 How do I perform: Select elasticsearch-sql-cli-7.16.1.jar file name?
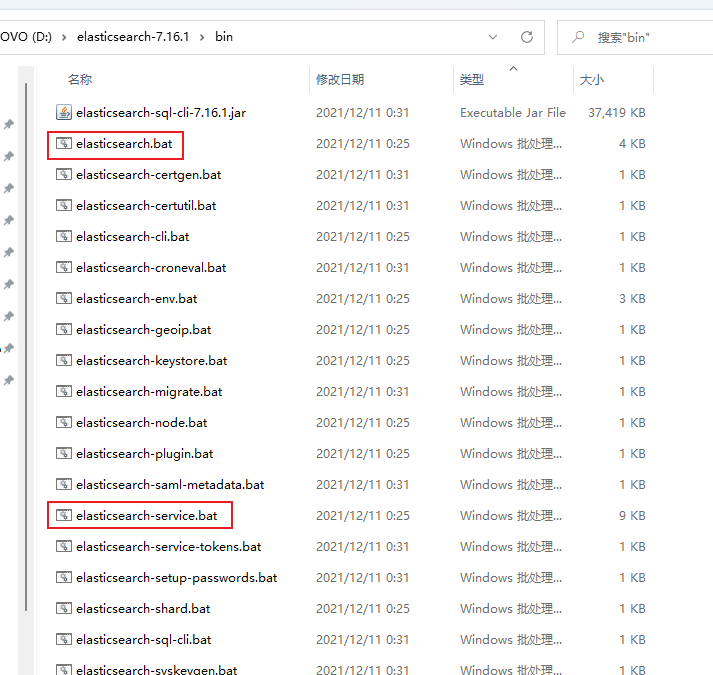(x=161, y=113)
